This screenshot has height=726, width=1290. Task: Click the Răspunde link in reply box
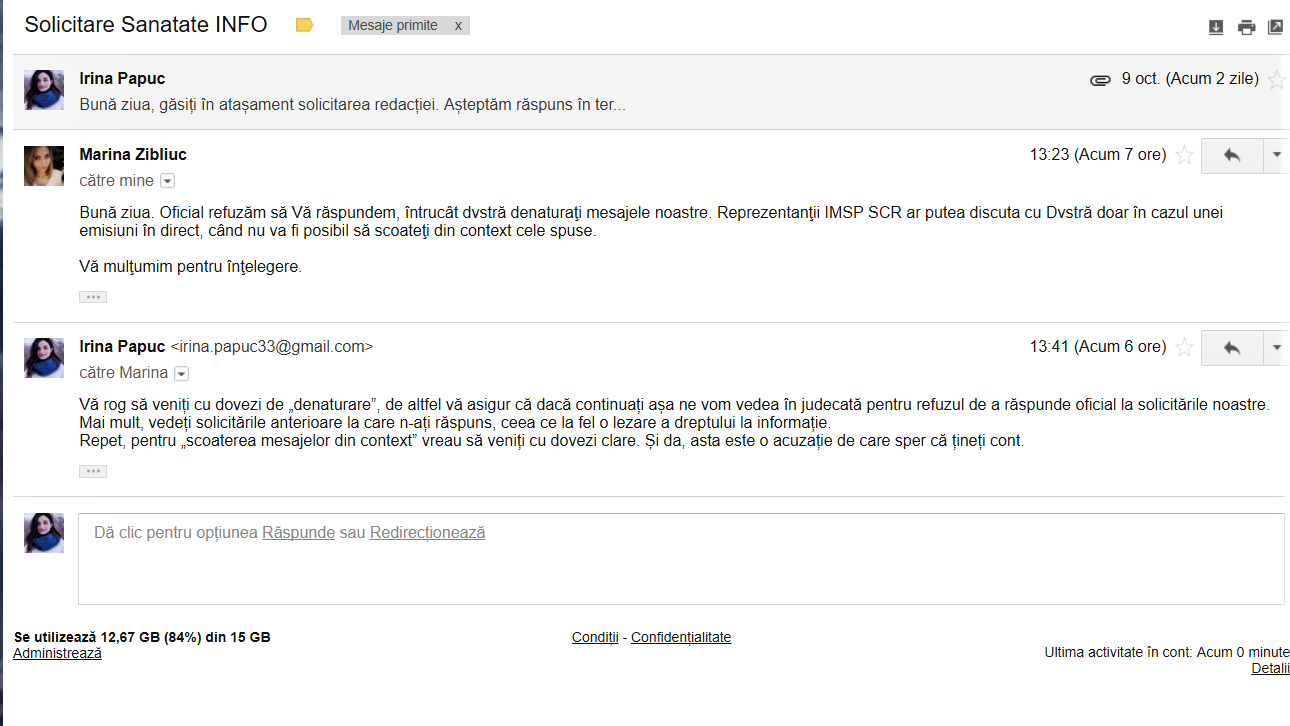[298, 533]
